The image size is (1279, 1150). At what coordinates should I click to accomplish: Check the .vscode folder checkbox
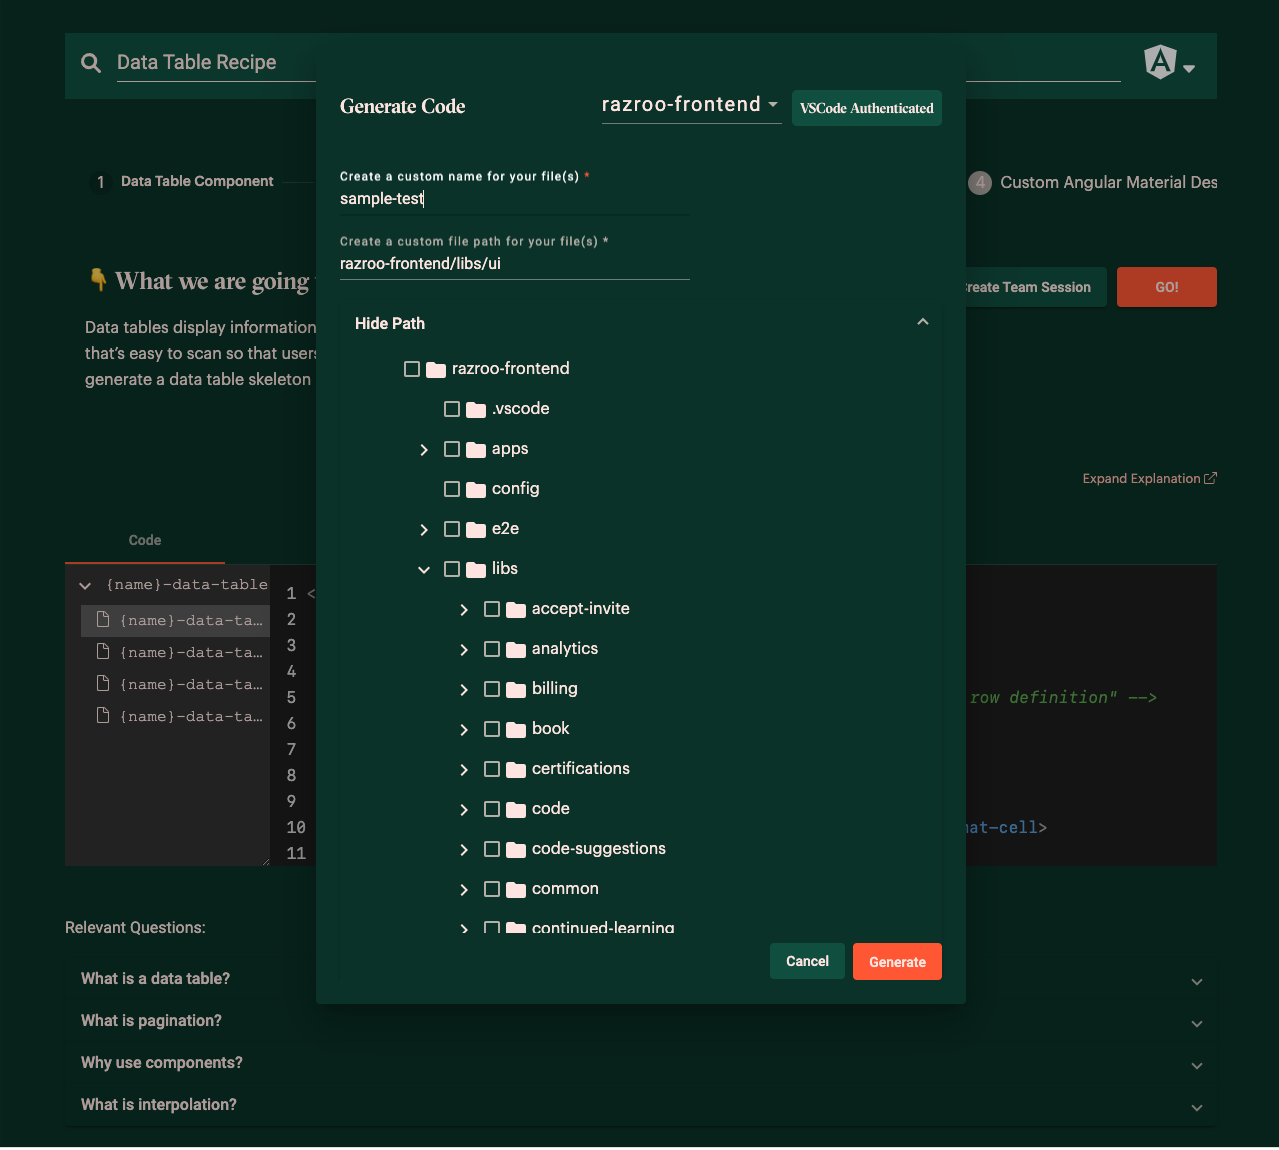(452, 409)
